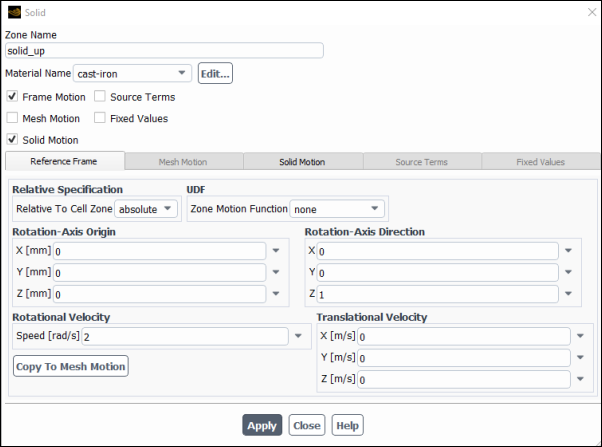Click the Speed [rad/s] input field
The width and height of the screenshot is (602, 447).
click(185, 336)
